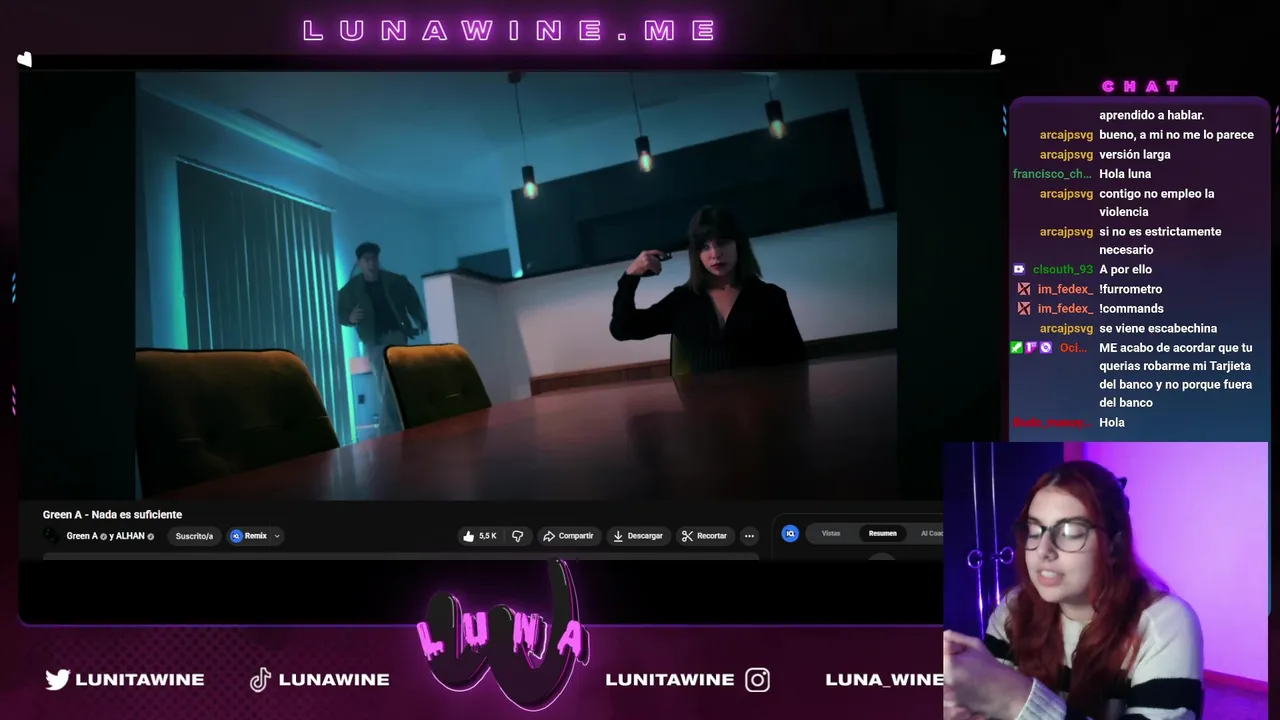The width and height of the screenshot is (1280, 720).
Task: Switch to the Resumen tab
Action: pyautogui.click(x=882, y=534)
